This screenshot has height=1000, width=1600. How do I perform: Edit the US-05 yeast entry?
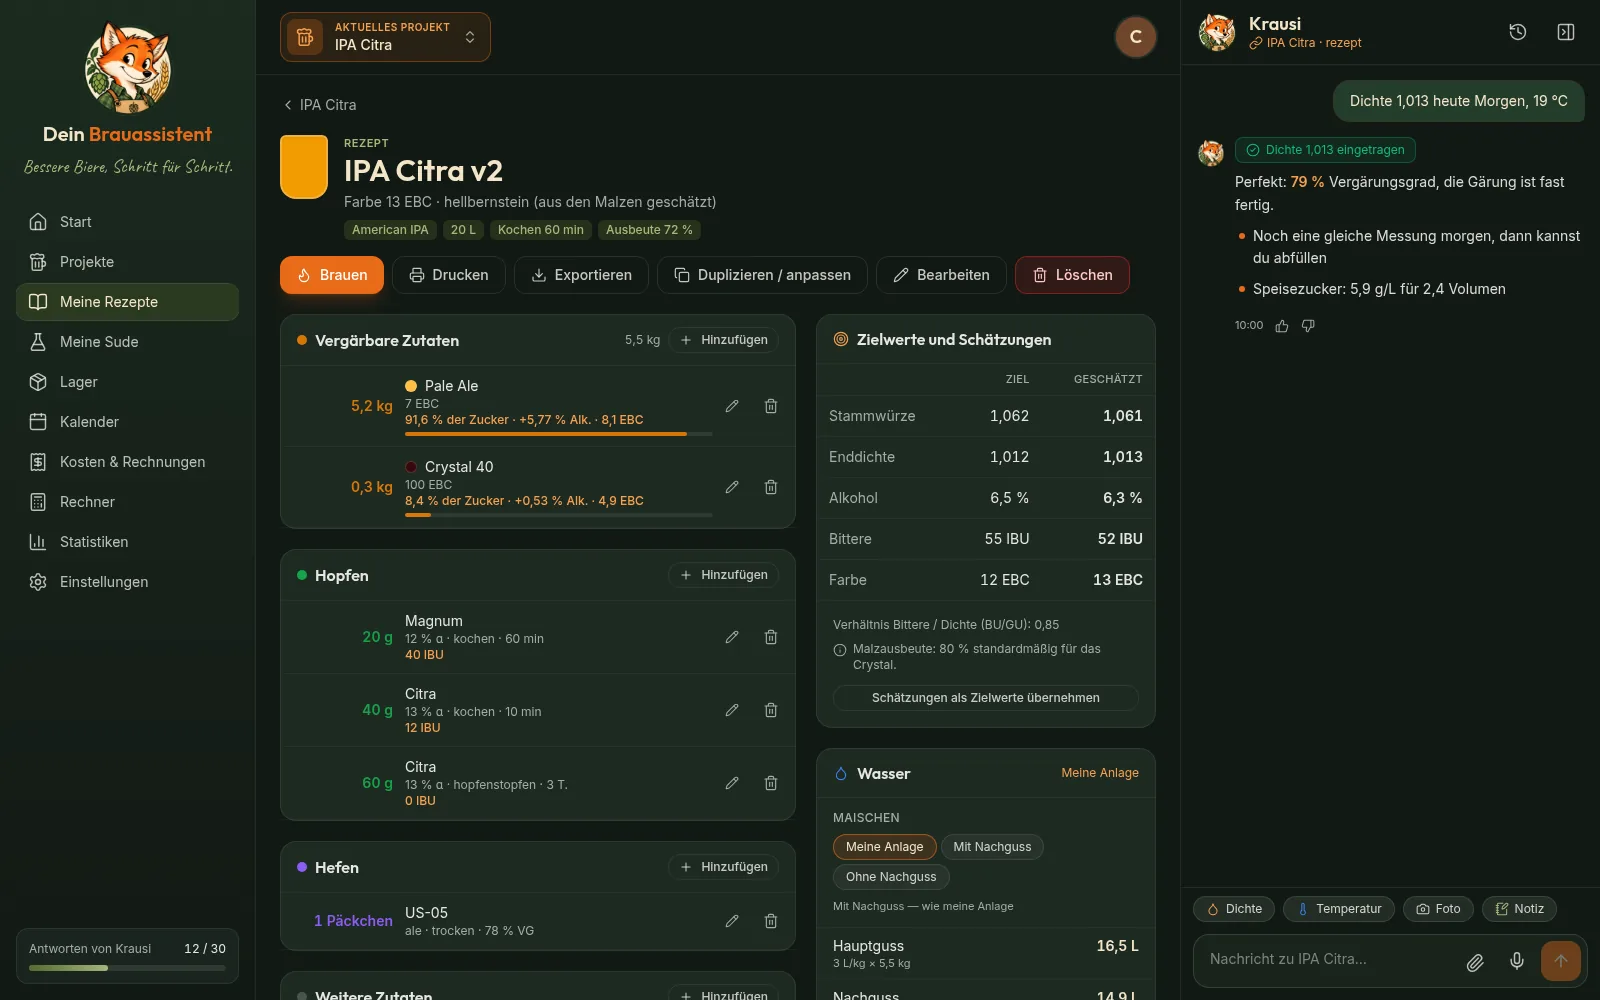tap(732, 921)
